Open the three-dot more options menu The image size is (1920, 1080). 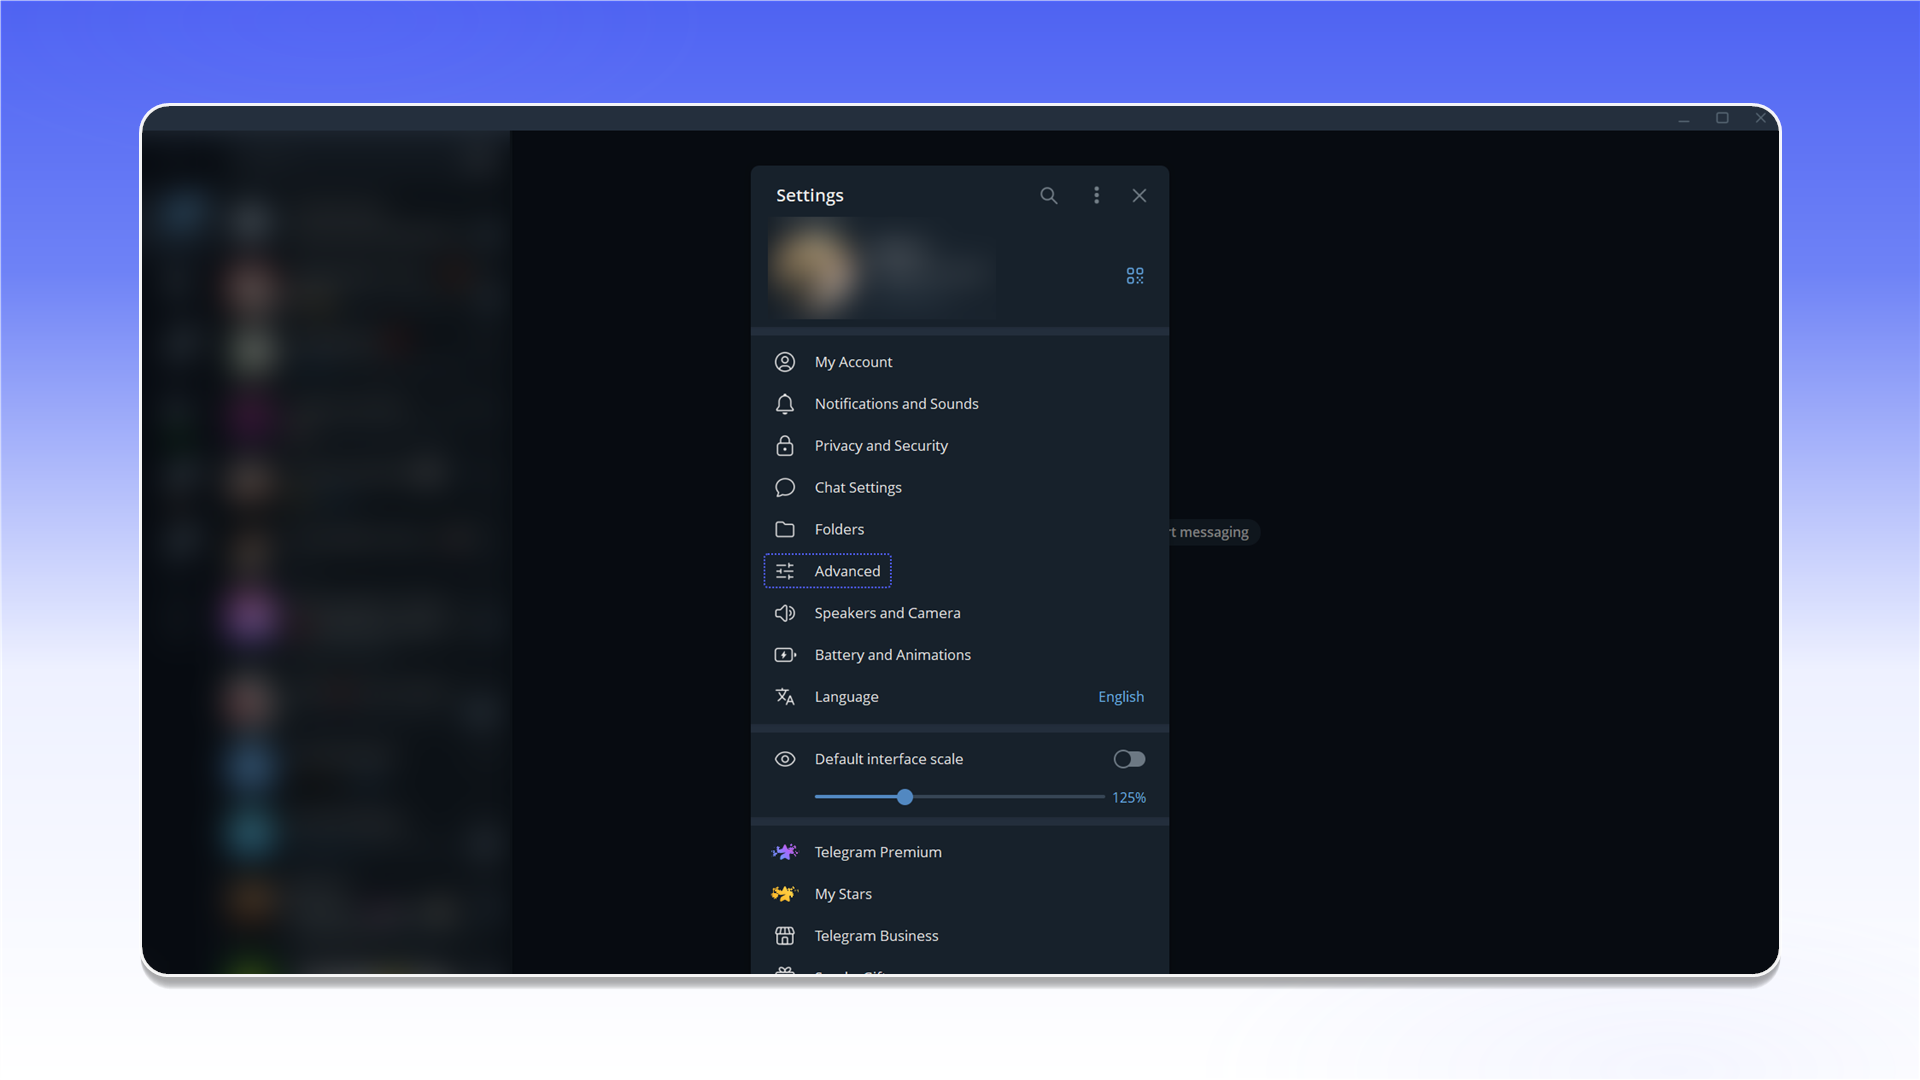click(1096, 196)
